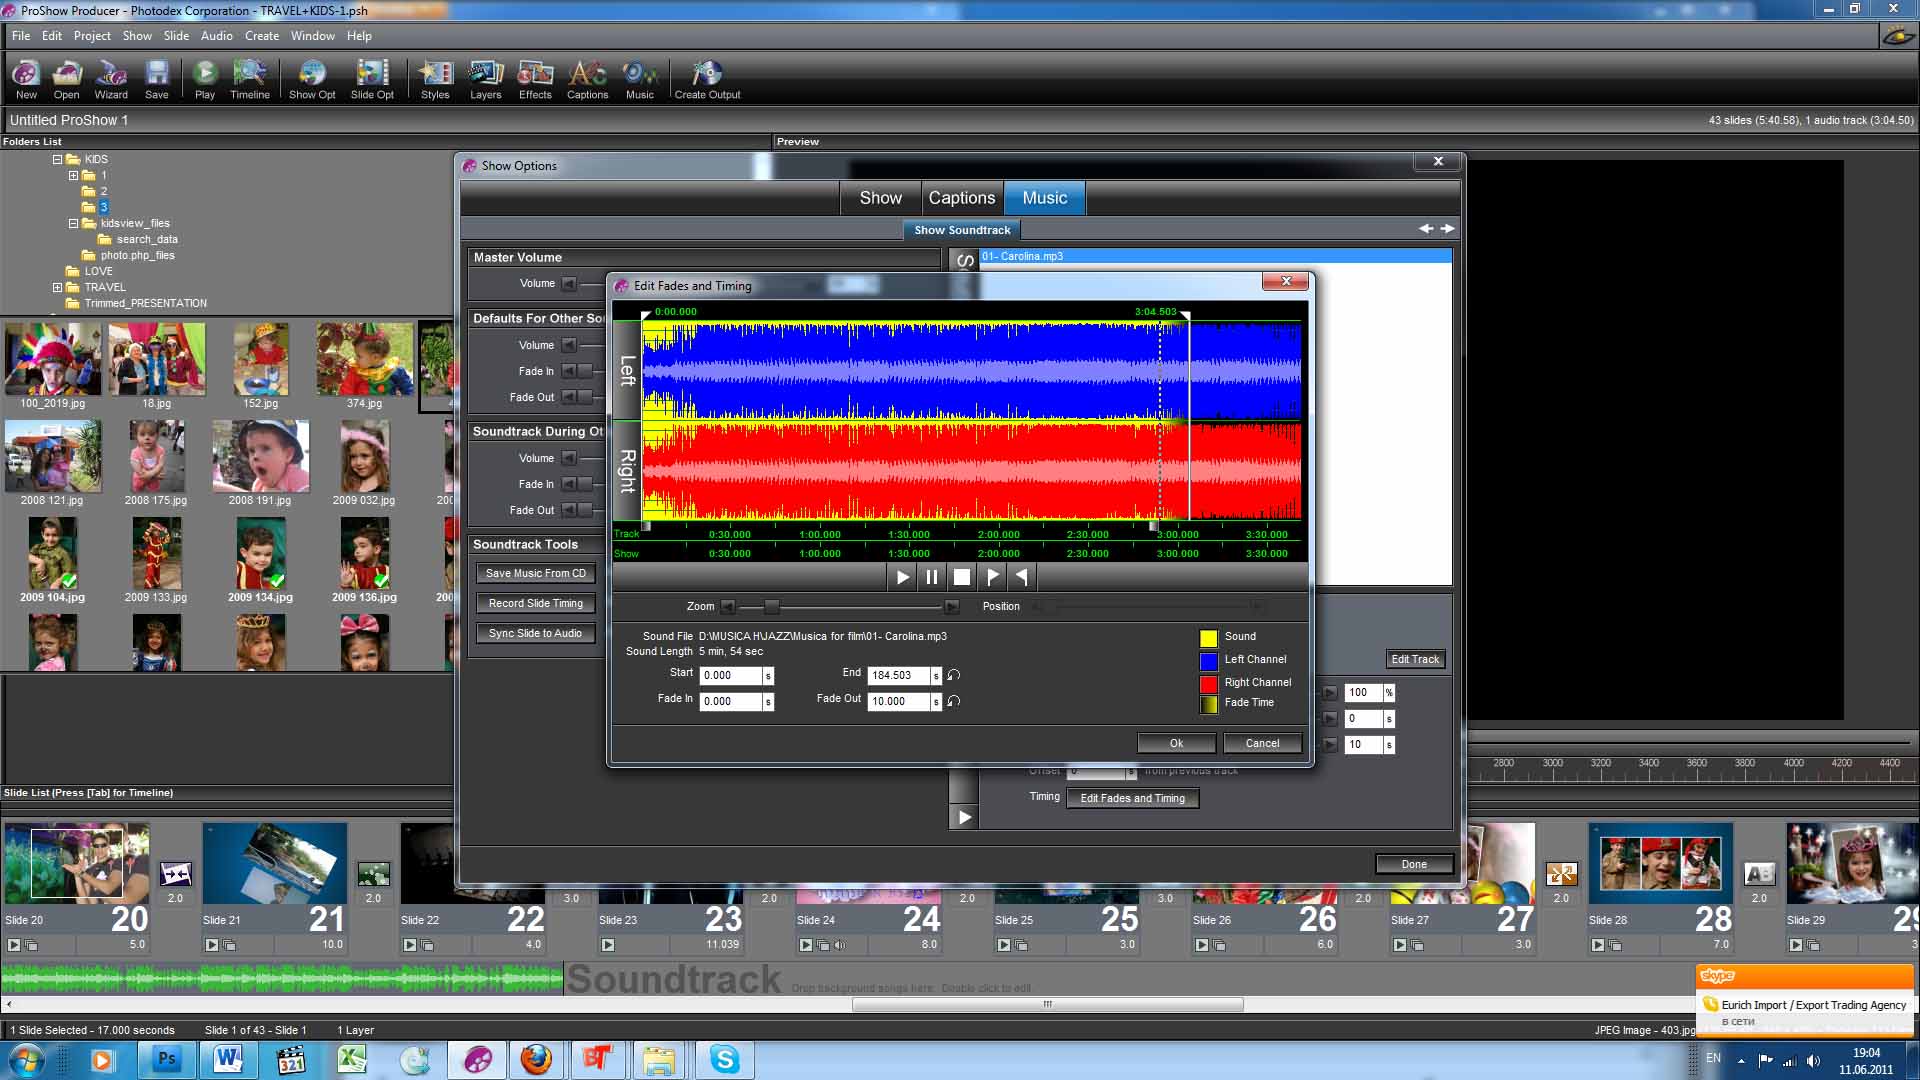Select the LOVE folder
1920x1080 pixels.
click(x=98, y=271)
